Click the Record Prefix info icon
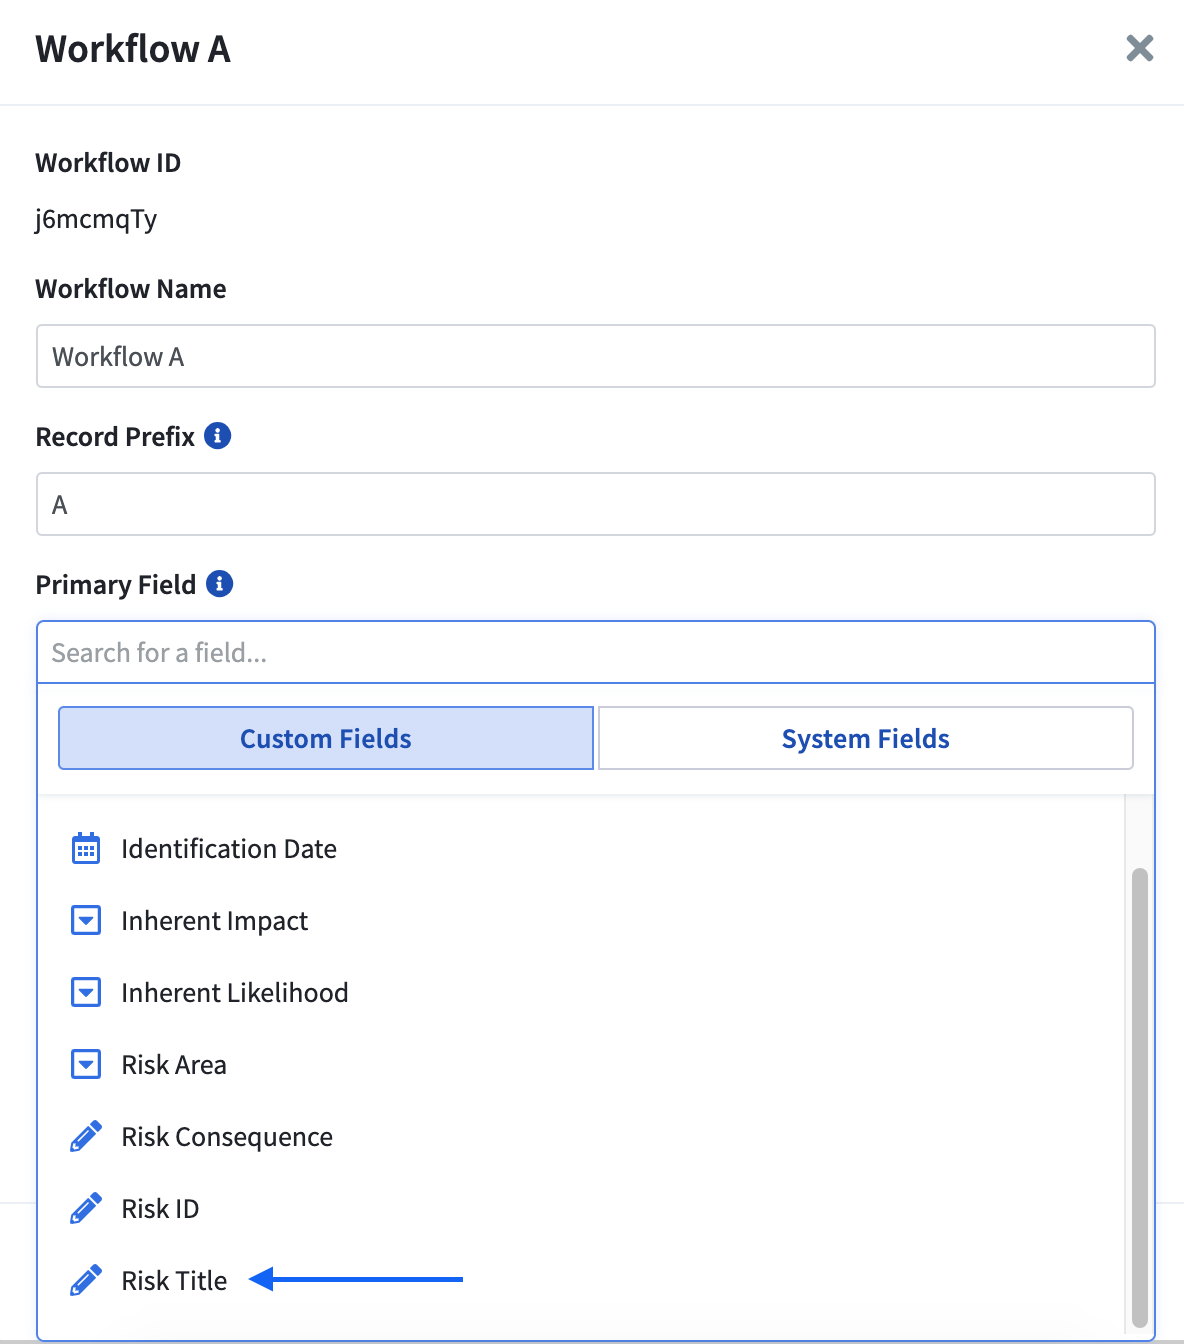 (x=217, y=436)
